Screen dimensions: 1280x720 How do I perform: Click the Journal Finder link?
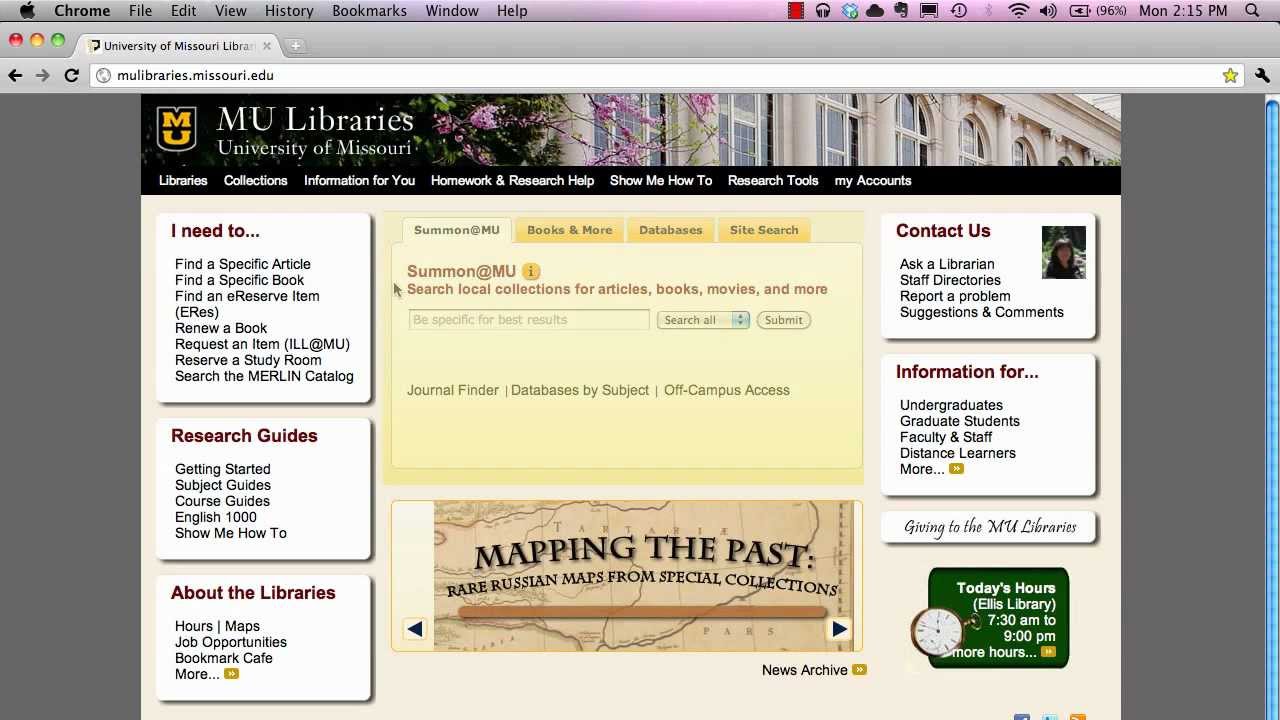click(453, 390)
